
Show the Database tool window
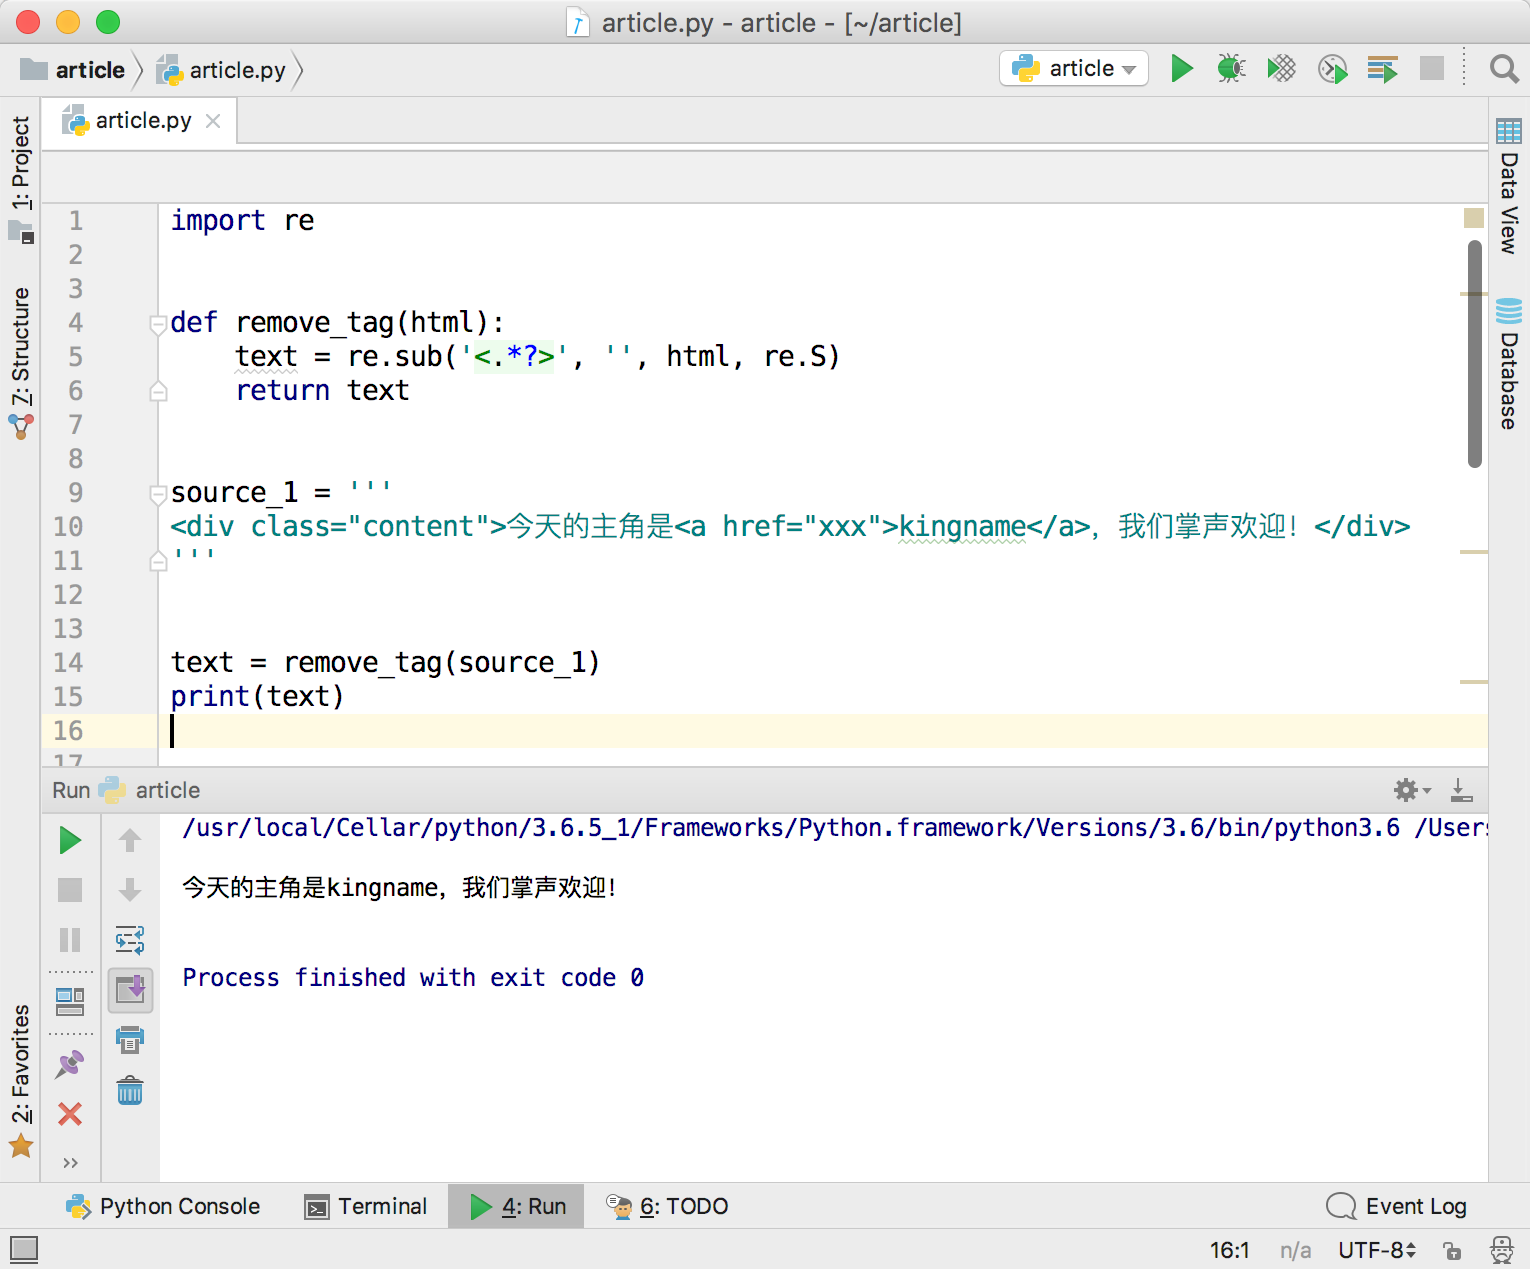point(1509,364)
